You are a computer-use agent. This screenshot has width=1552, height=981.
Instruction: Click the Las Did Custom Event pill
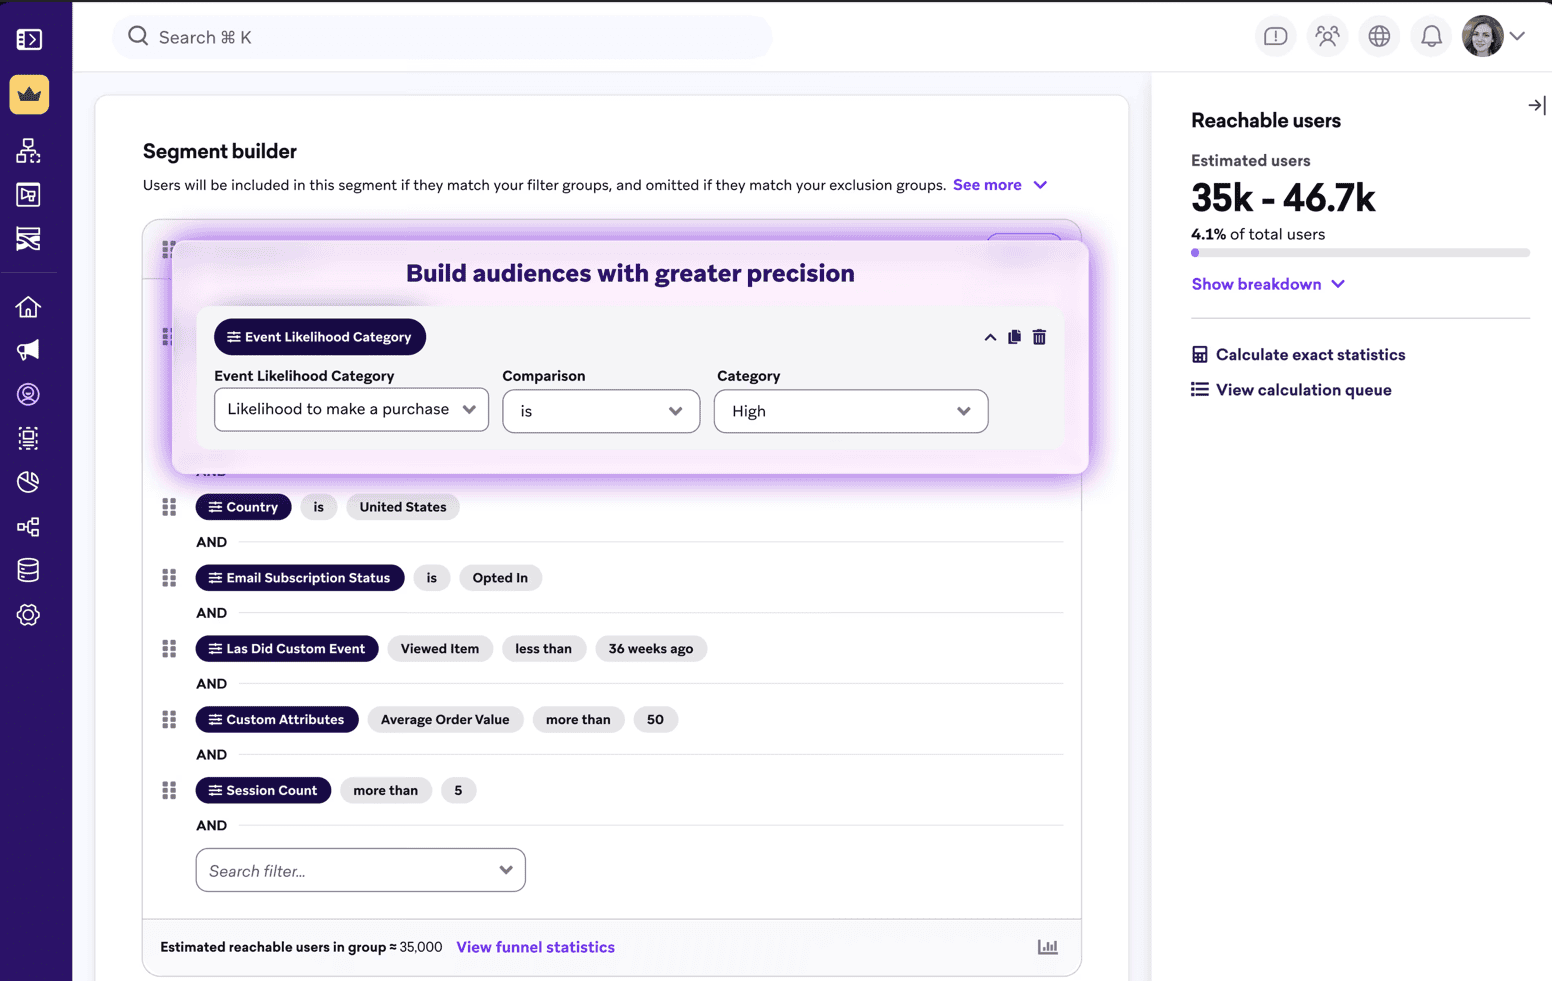pos(287,649)
